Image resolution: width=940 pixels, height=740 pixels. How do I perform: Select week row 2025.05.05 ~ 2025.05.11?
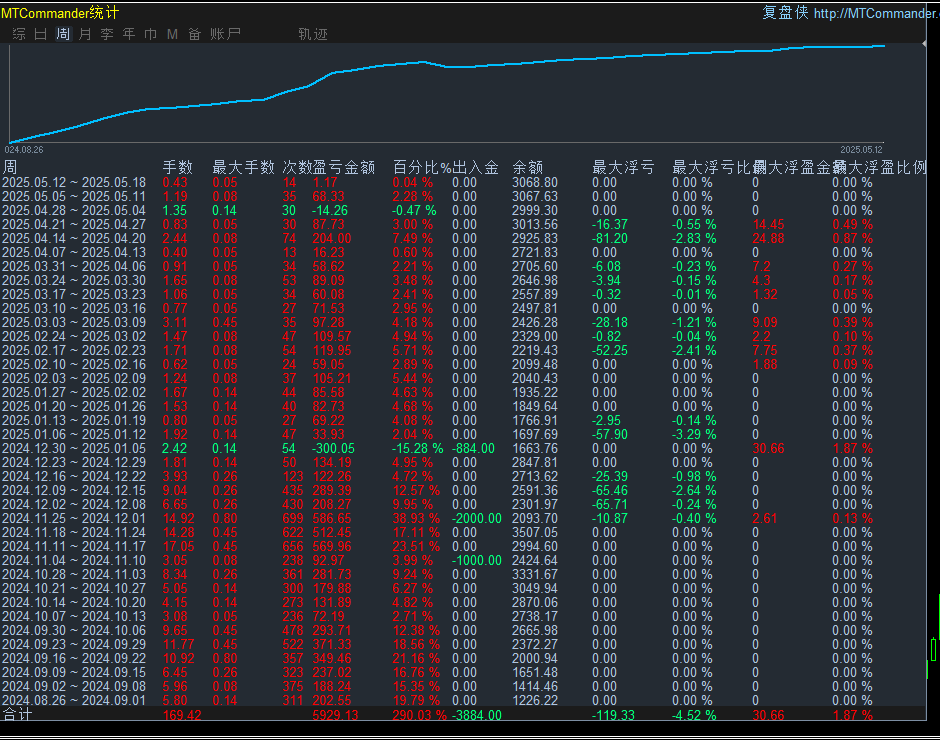coord(463,196)
